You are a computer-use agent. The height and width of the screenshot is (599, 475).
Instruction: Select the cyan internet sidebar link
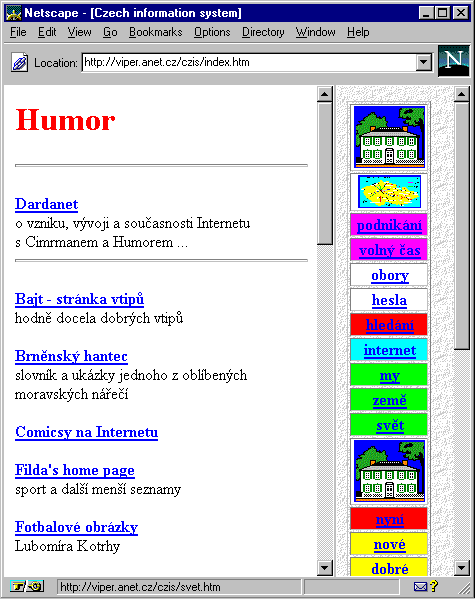(x=389, y=350)
